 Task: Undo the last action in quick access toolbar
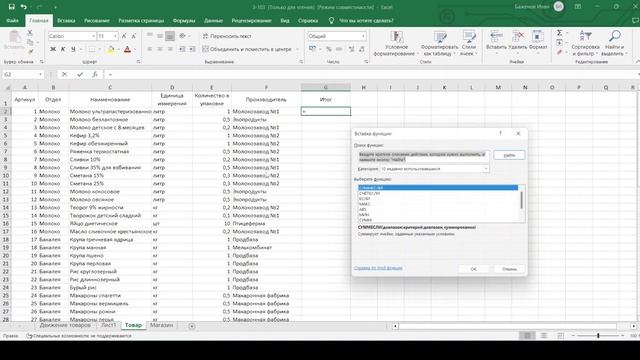(24, 7)
